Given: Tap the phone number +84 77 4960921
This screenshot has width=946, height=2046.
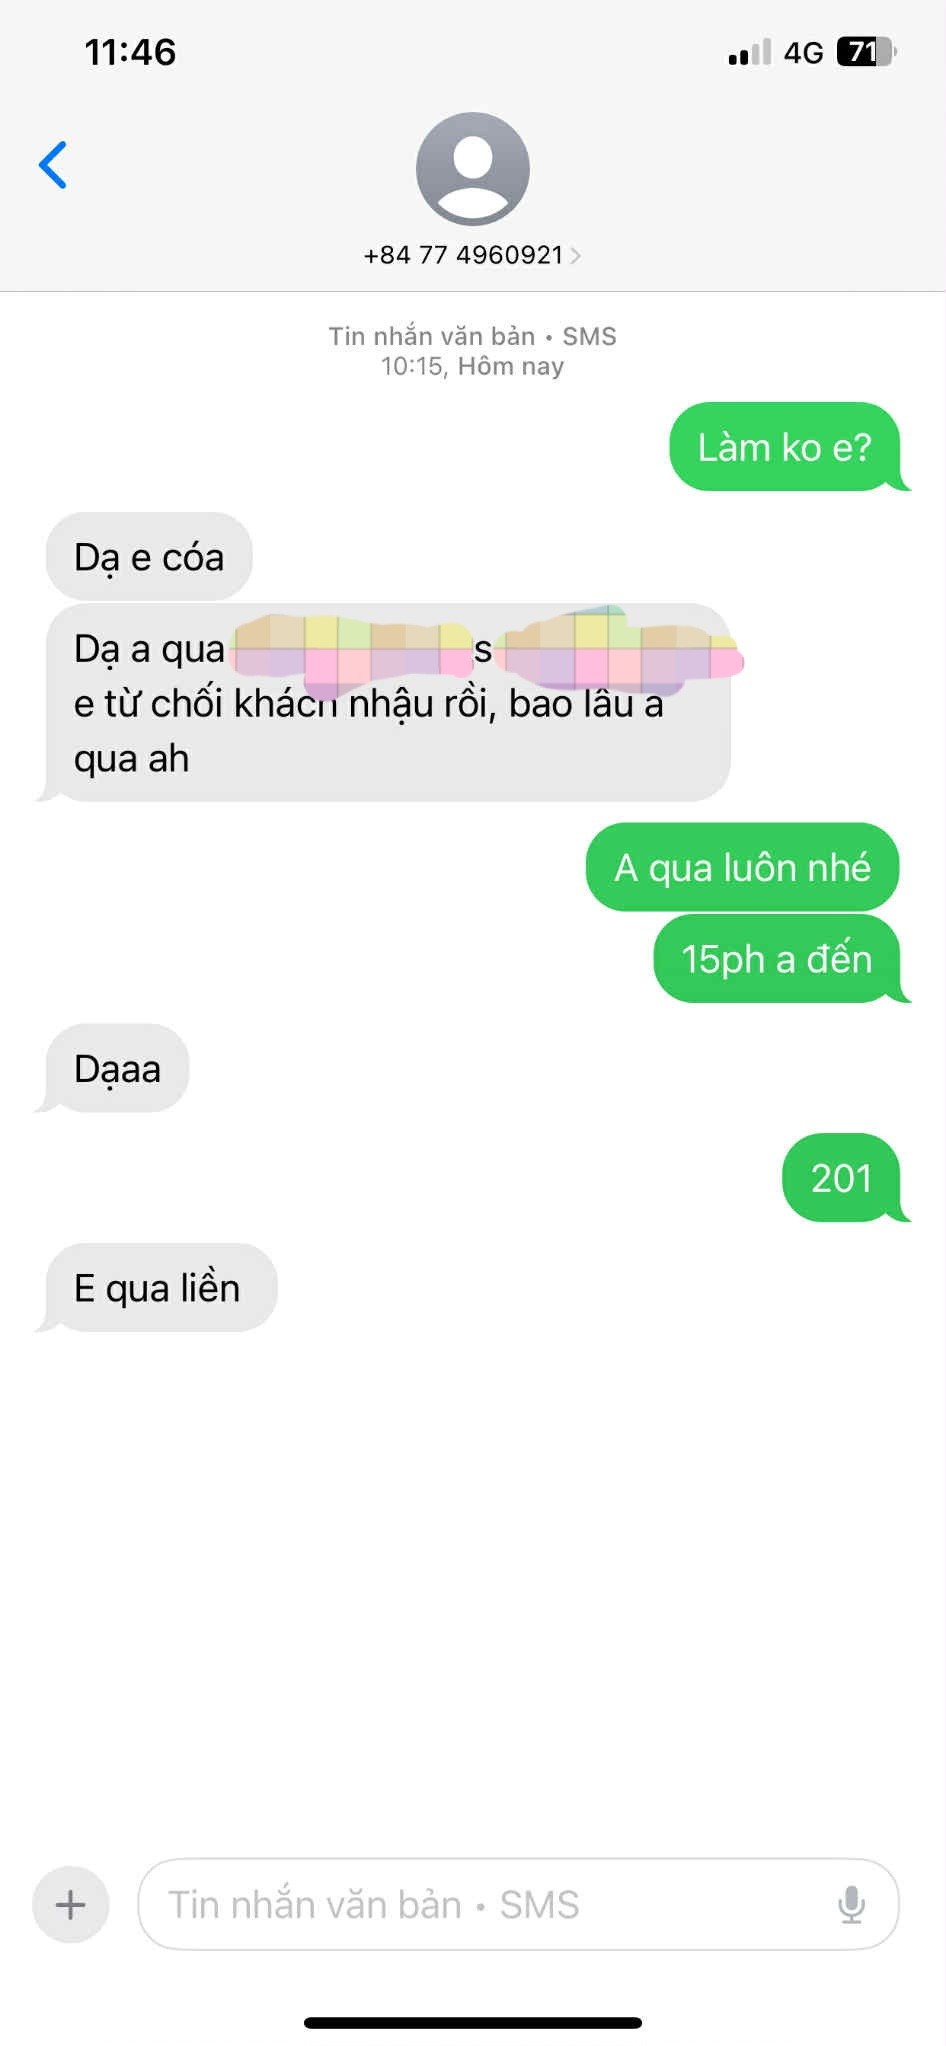Looking at the screenshot, I should click(463, 255).
